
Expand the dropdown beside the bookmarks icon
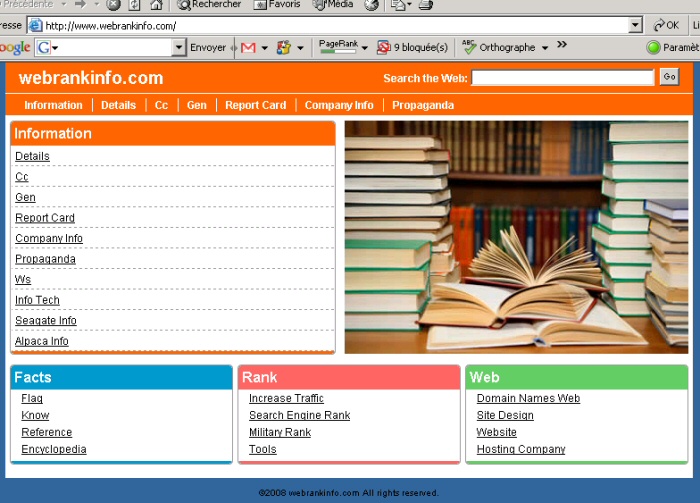coord(300,48)
